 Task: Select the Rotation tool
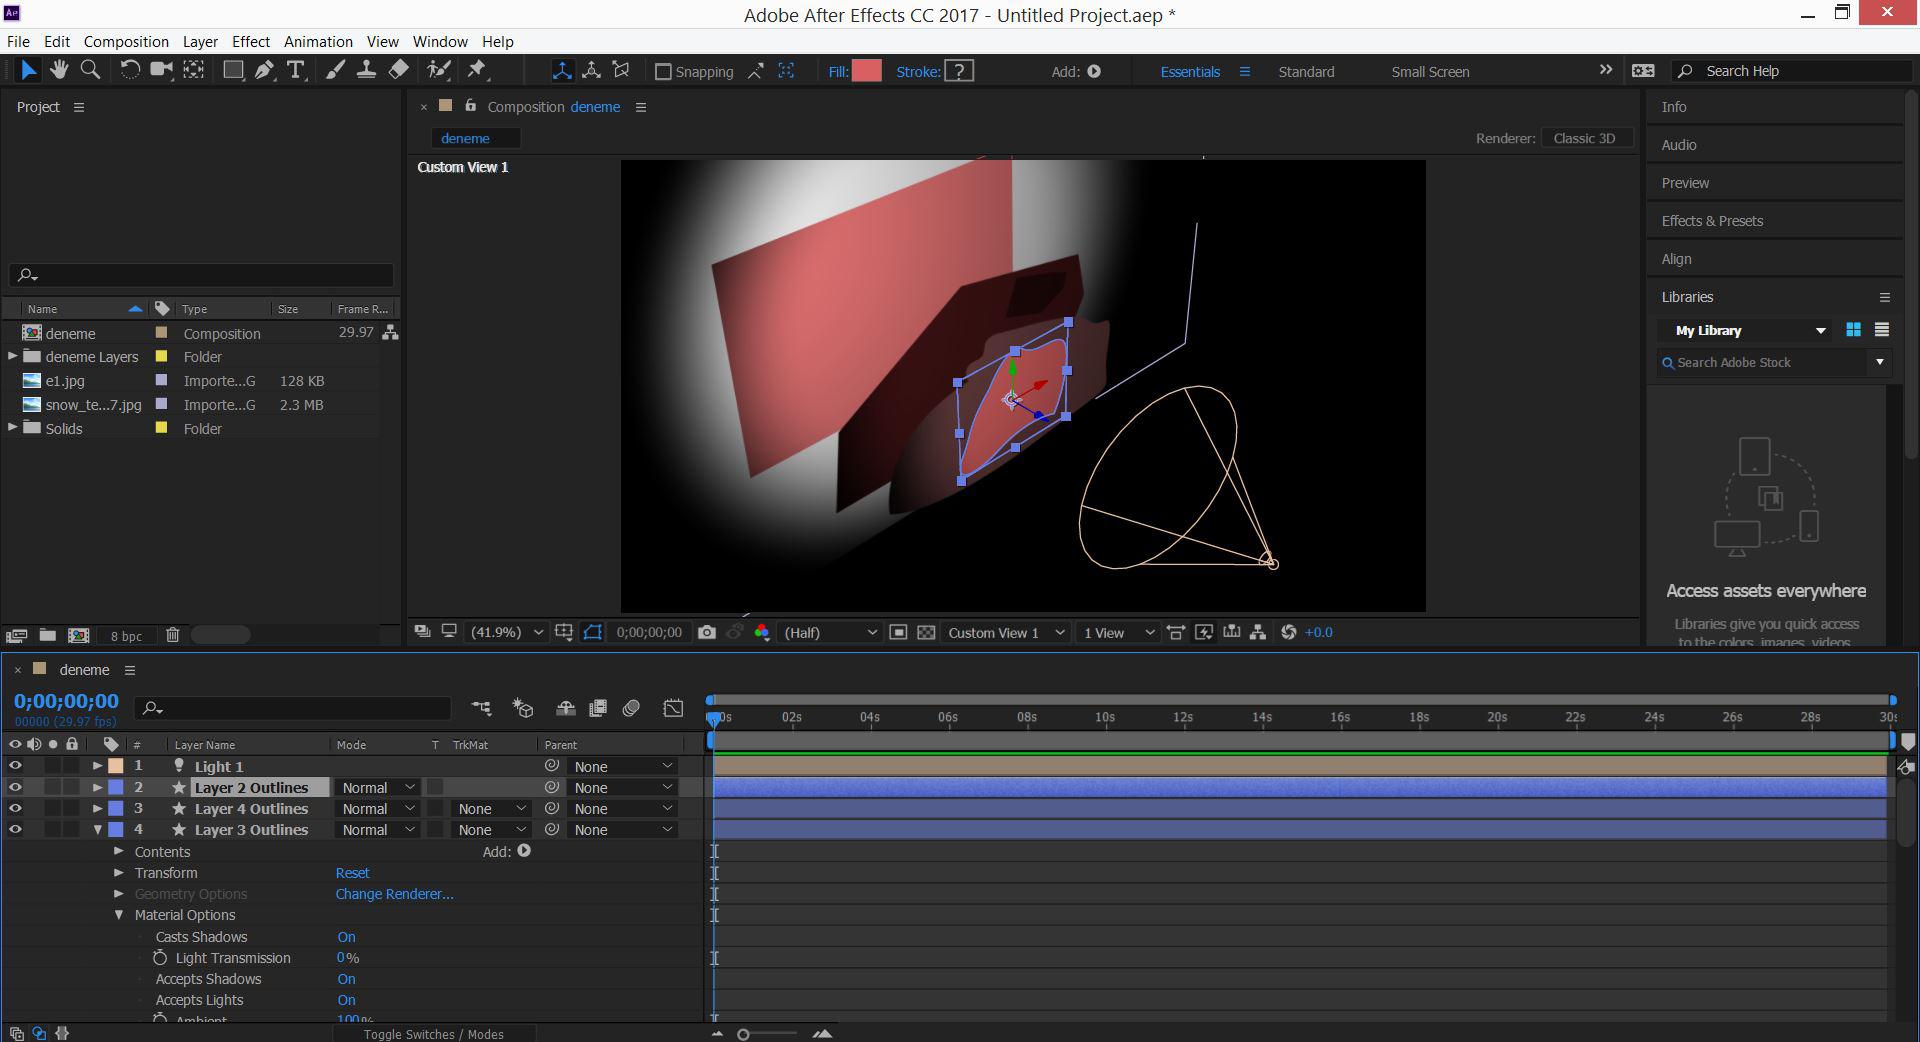(130, 70)
